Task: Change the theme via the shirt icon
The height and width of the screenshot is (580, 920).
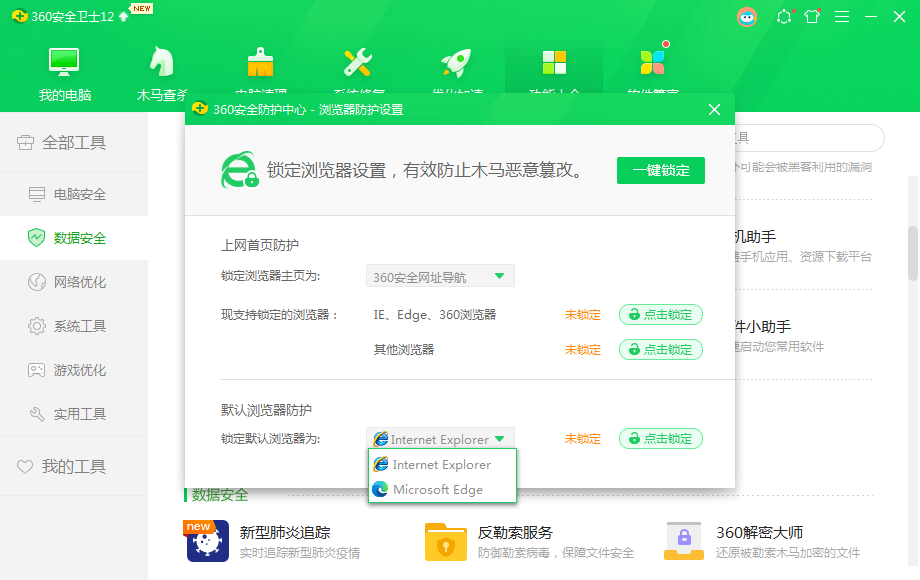Action: (x=811, y=16)
